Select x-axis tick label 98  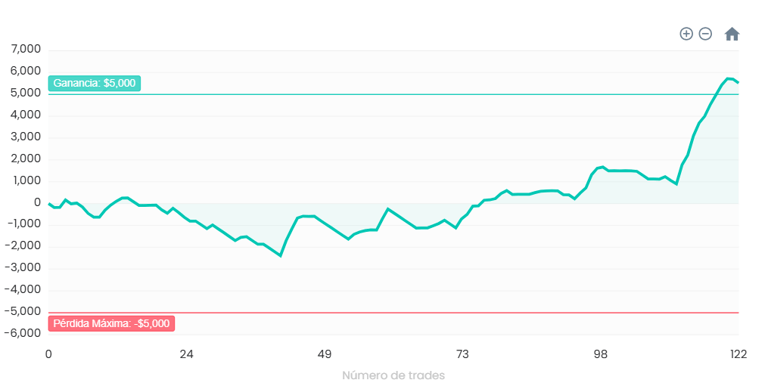point(600,355)
